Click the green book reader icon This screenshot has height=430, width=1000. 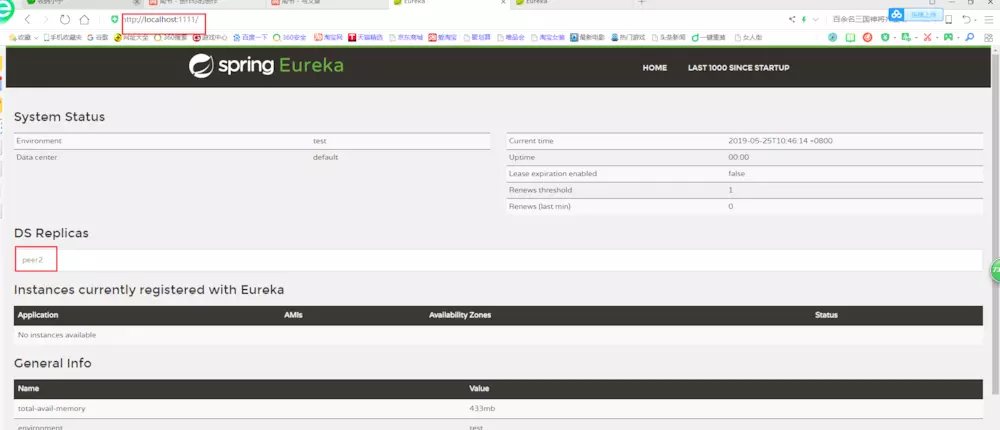pyautogui.click(x=850, y=38)
